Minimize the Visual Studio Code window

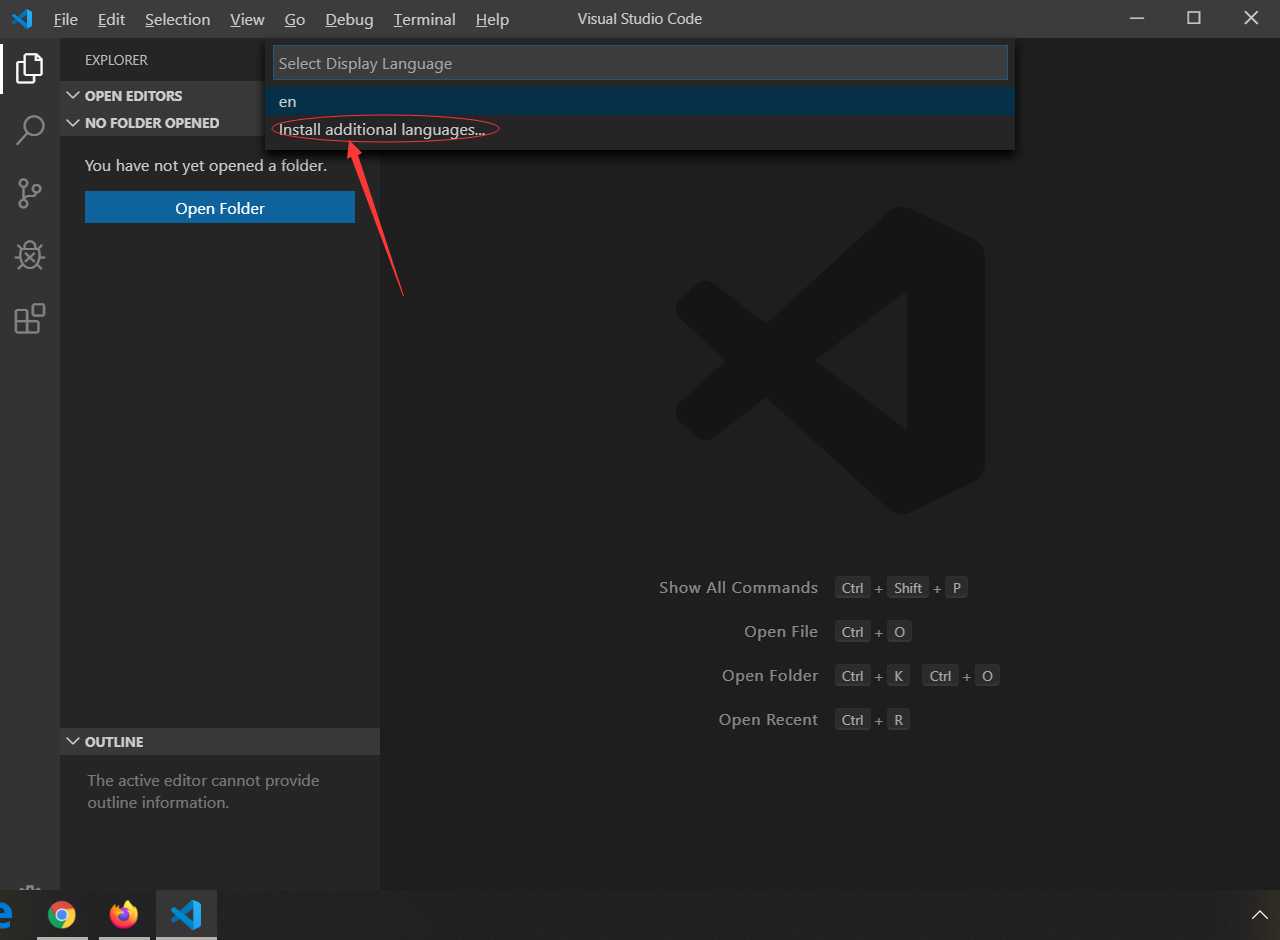click(x=1136, y=18)
